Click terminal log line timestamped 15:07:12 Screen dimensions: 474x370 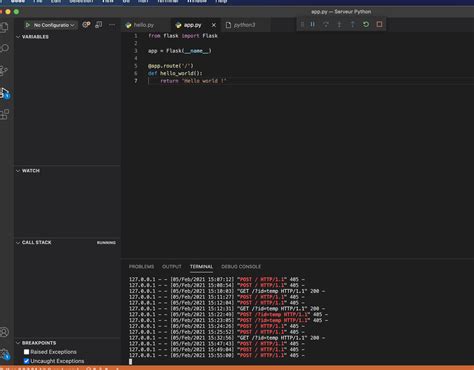pyautogui.click(x=217, y=279)
